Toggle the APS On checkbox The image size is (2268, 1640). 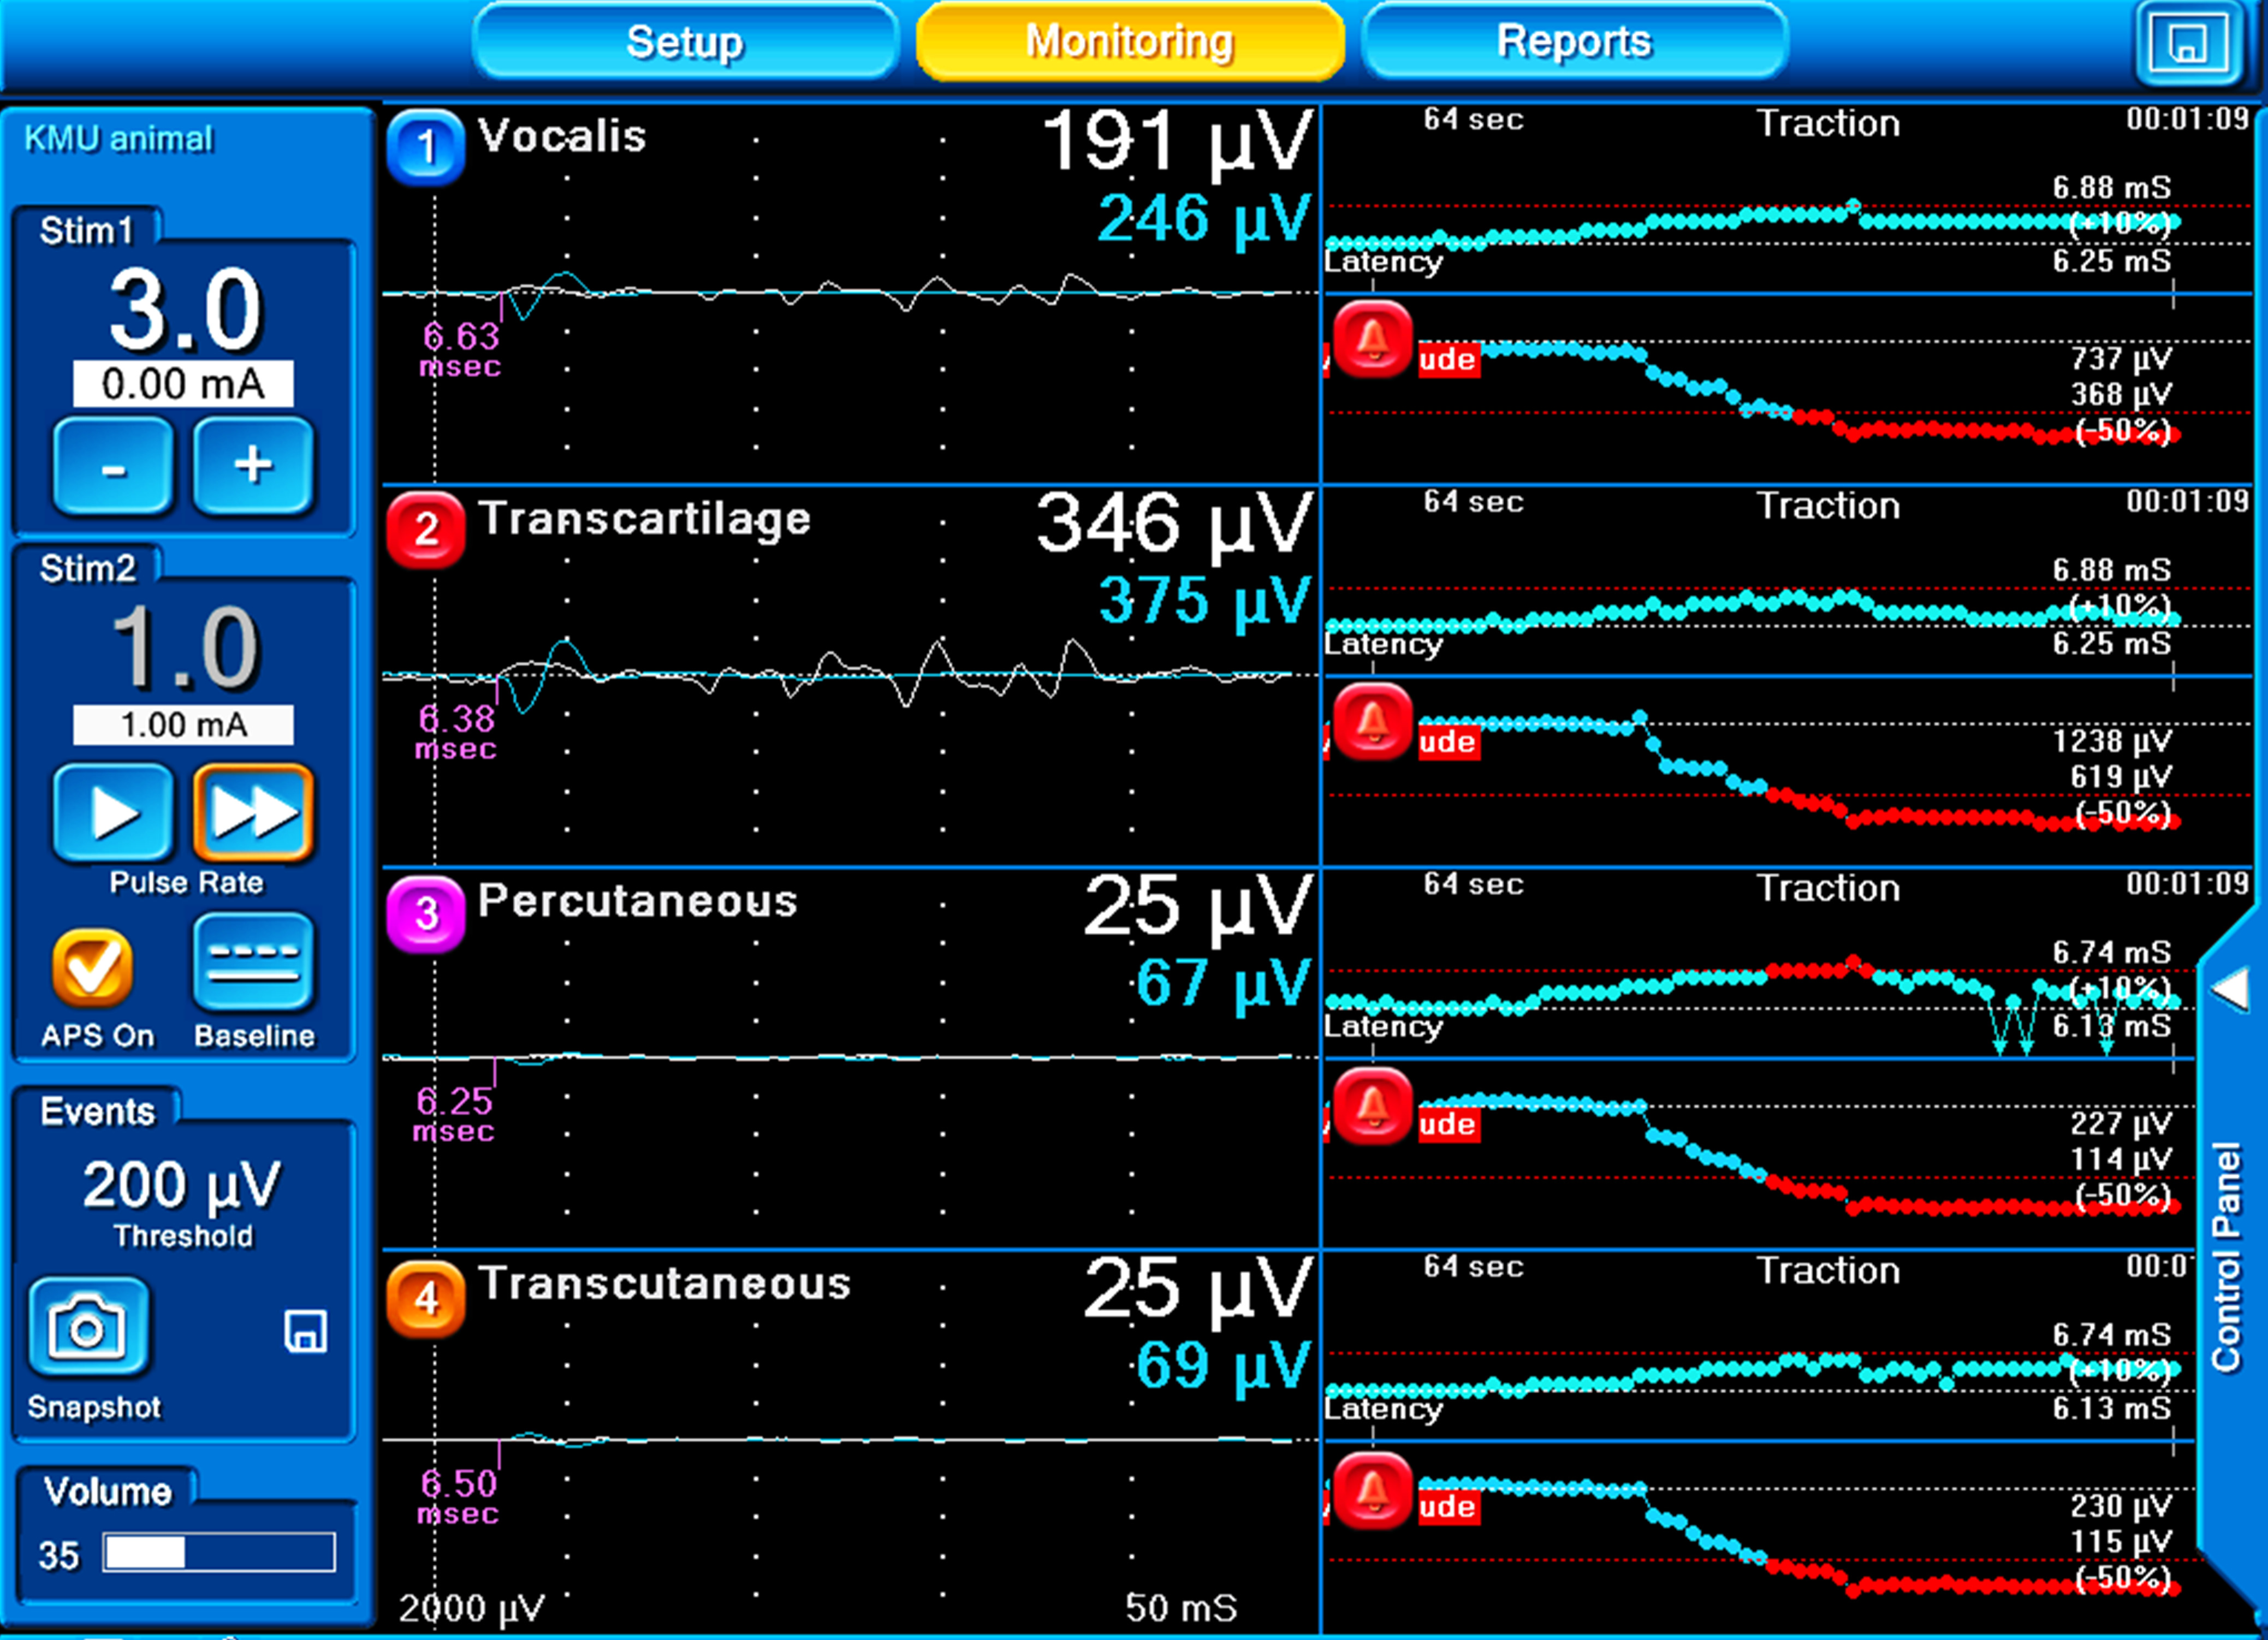(x=93, y=967)
